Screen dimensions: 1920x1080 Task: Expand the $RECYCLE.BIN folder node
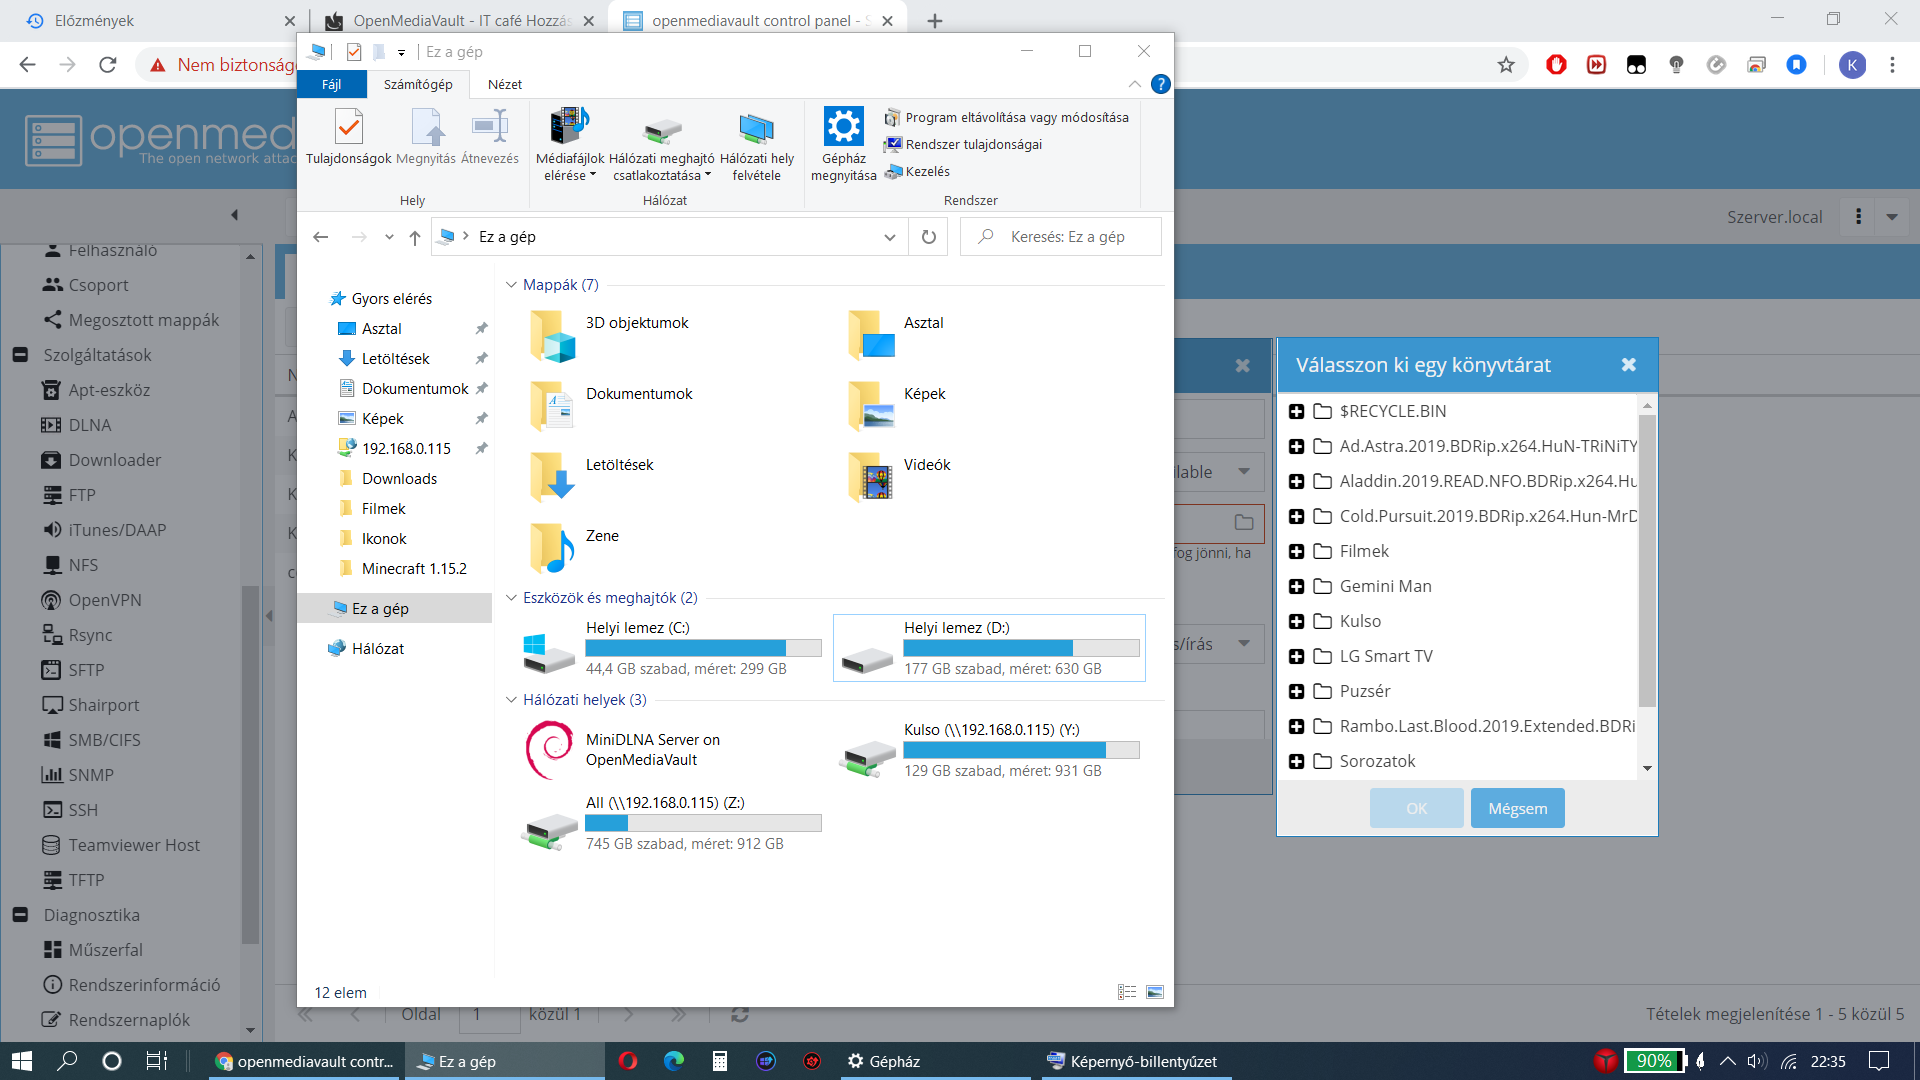coord(1297,412)
